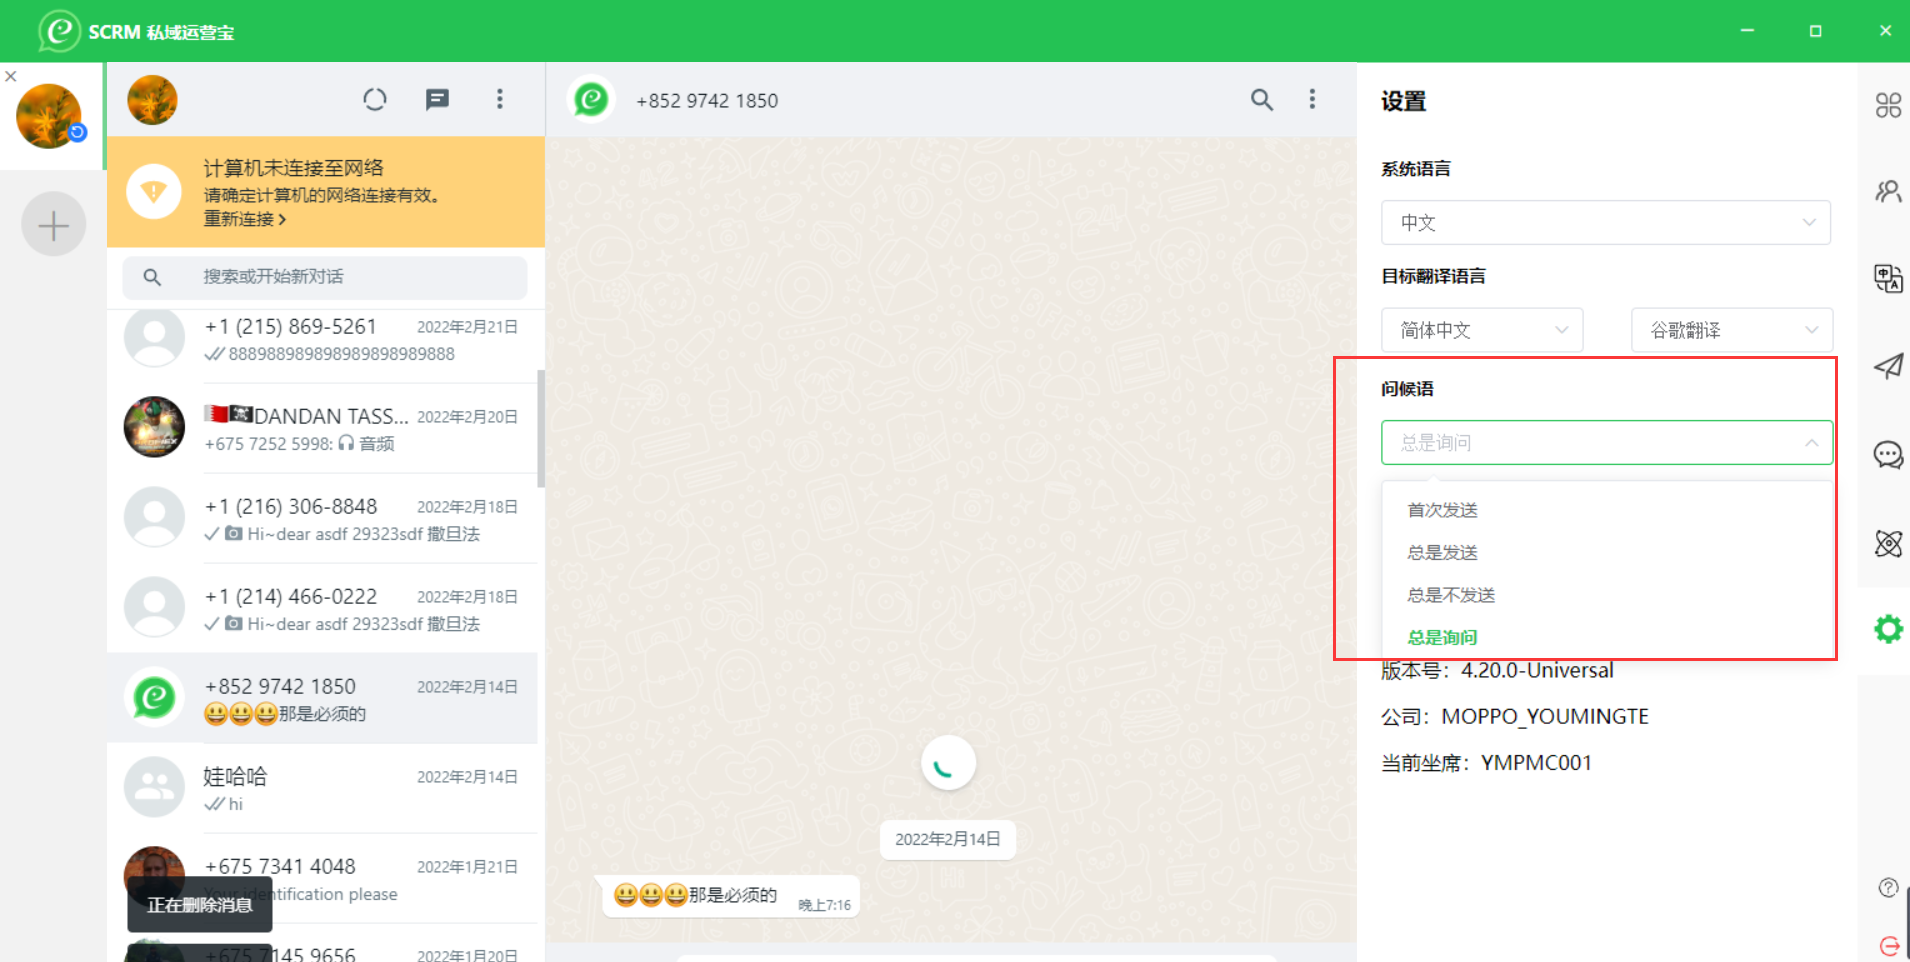Maximize the SCRM window

coord(1816,31)
